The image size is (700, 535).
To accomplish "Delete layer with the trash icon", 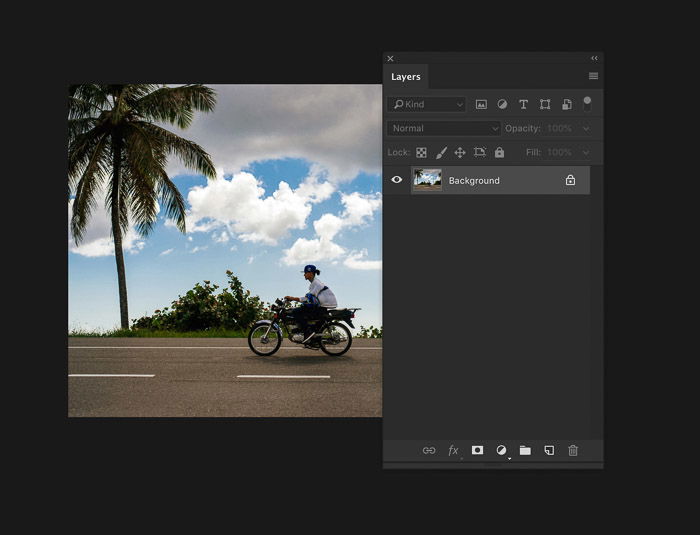I will tap(573, 451).
